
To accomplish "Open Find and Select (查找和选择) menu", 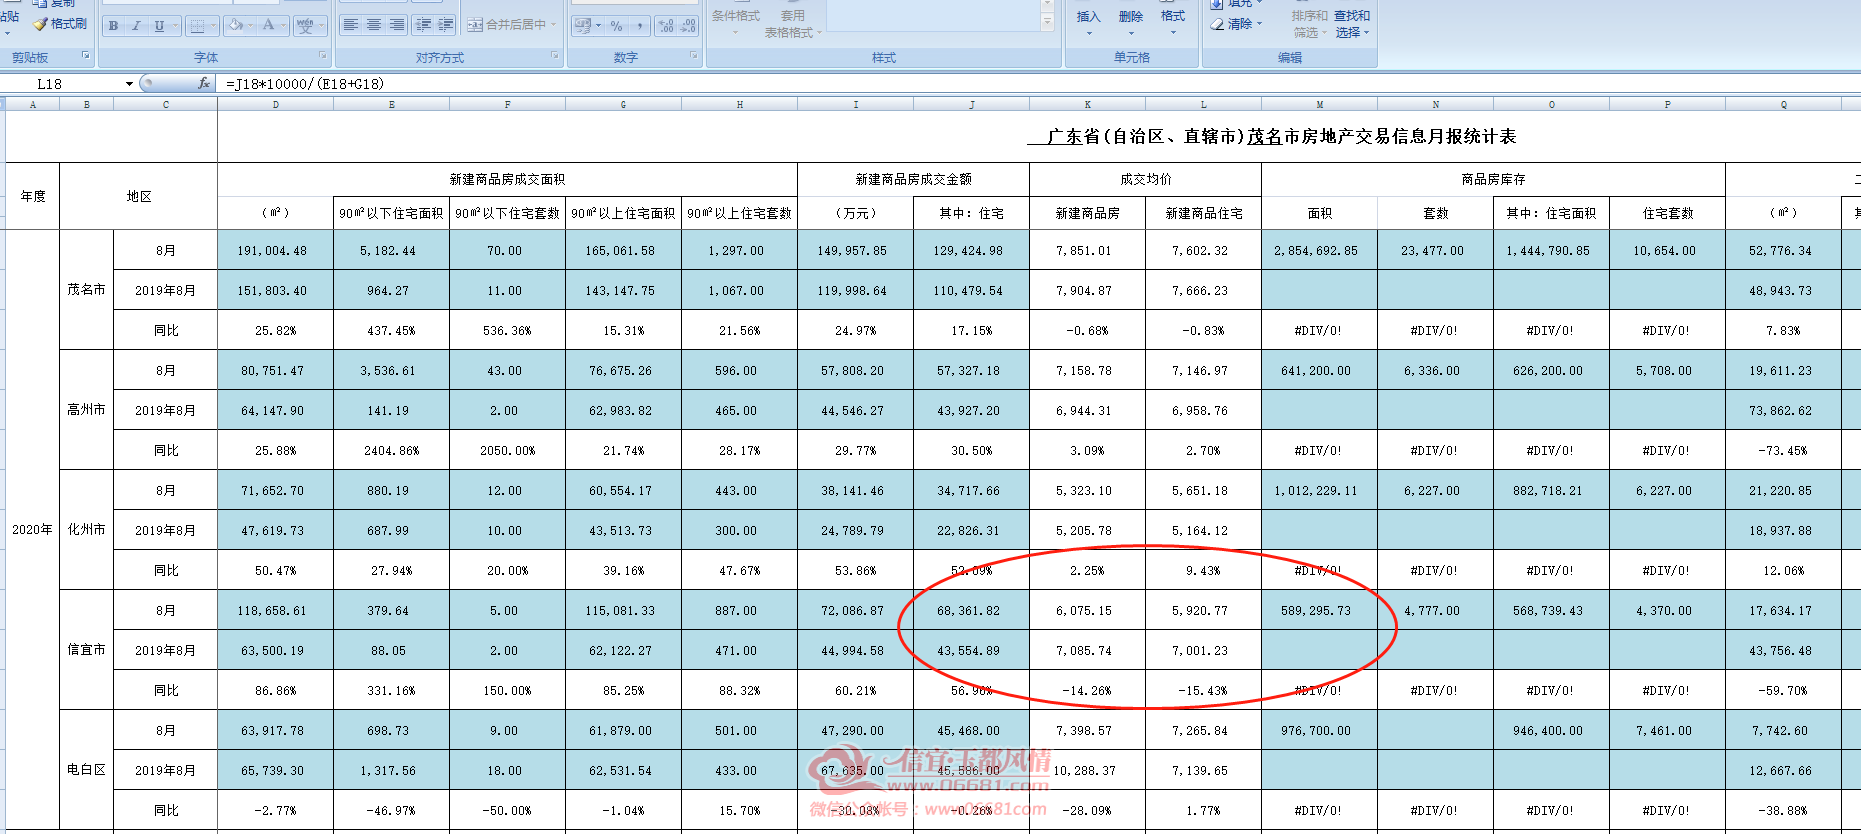I will point(1352,24).
